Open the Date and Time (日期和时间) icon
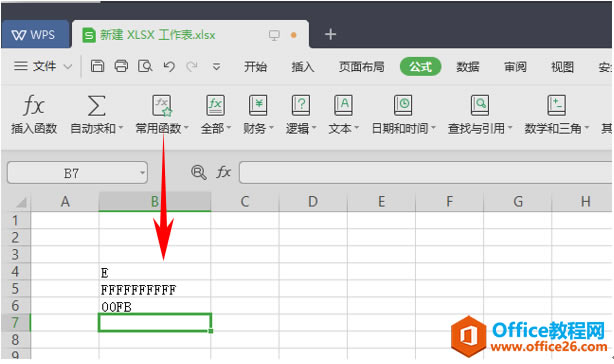This screenshot has width=614, height=364. click(x=403, y=105)
